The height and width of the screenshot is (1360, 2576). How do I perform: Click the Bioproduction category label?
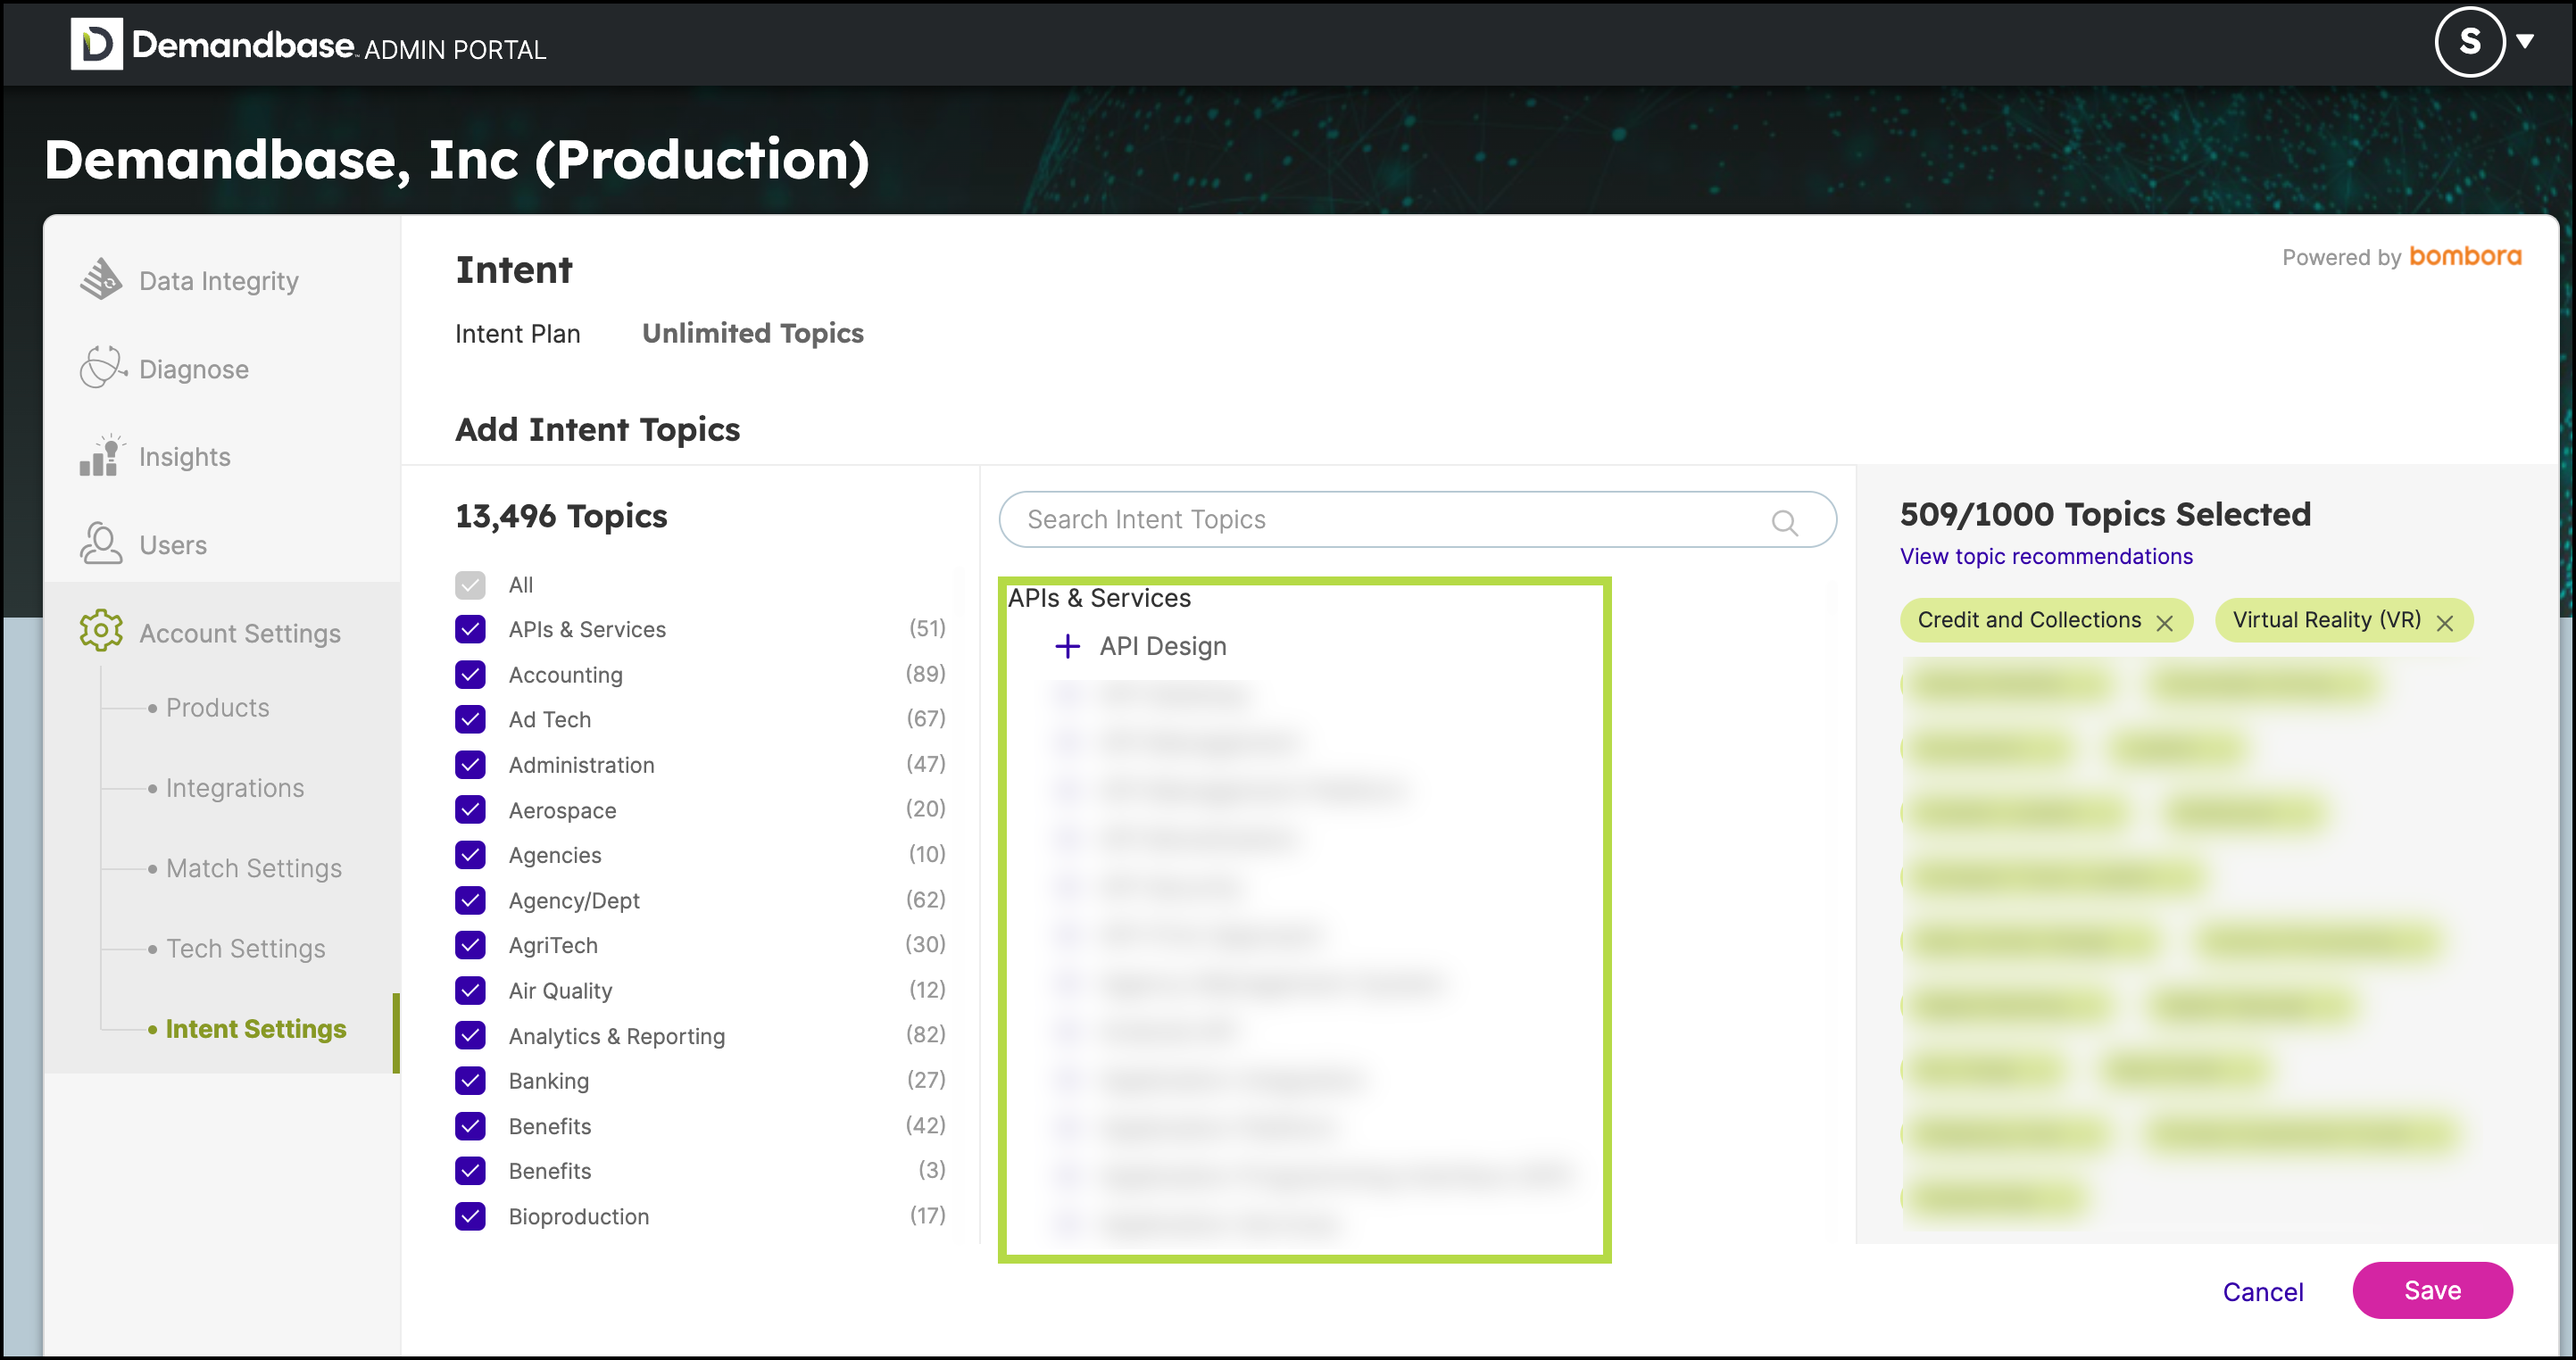[579, 1216]
